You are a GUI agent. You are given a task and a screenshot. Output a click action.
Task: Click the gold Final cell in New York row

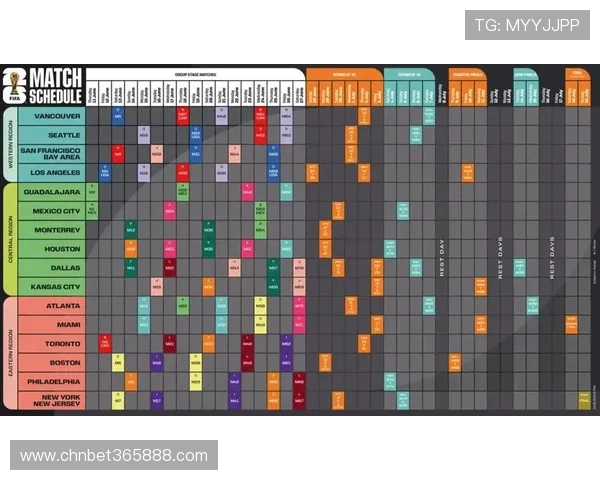click(584, 400)
